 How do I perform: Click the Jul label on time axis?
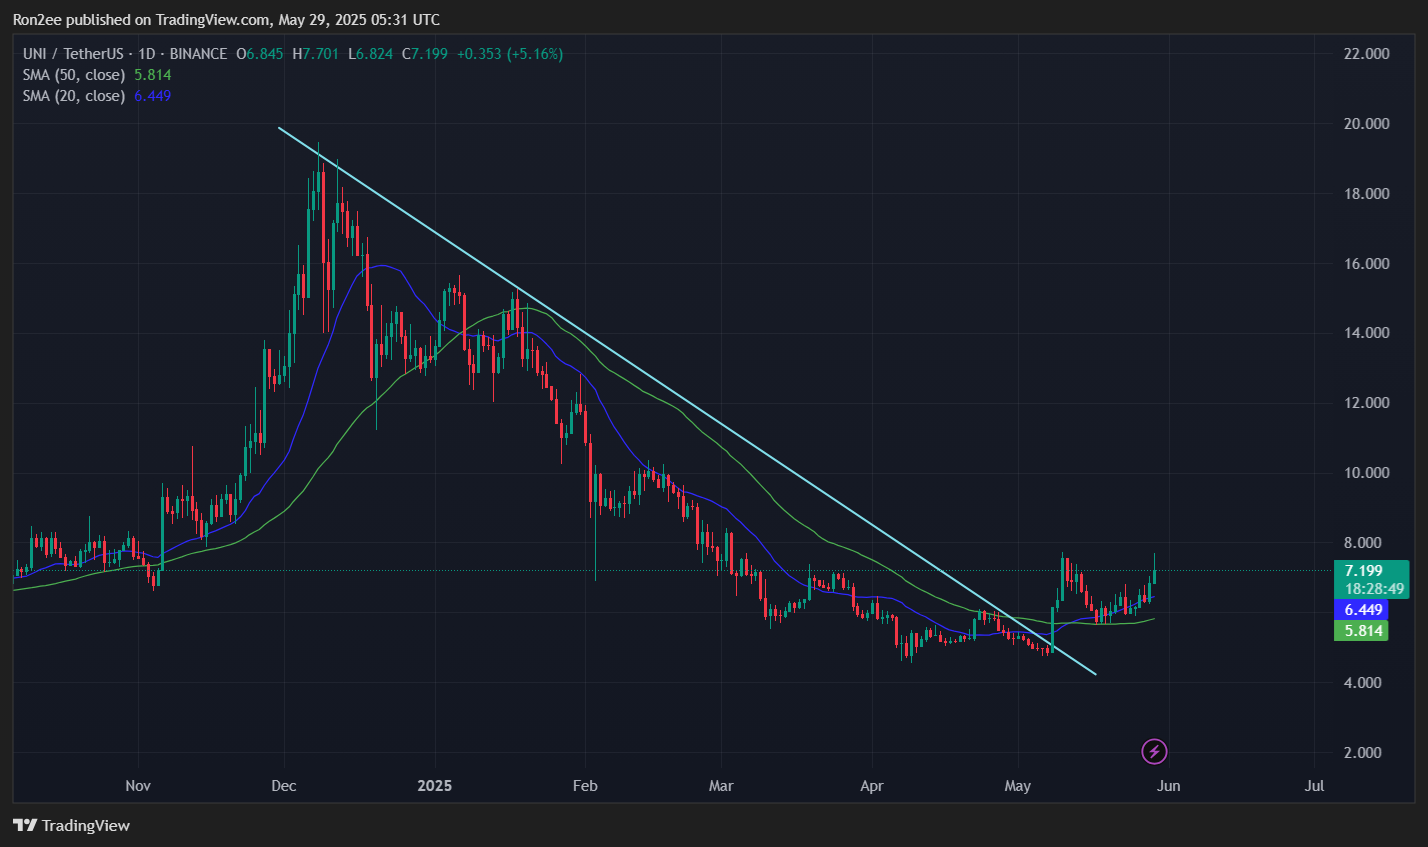tap(1314, 786)
